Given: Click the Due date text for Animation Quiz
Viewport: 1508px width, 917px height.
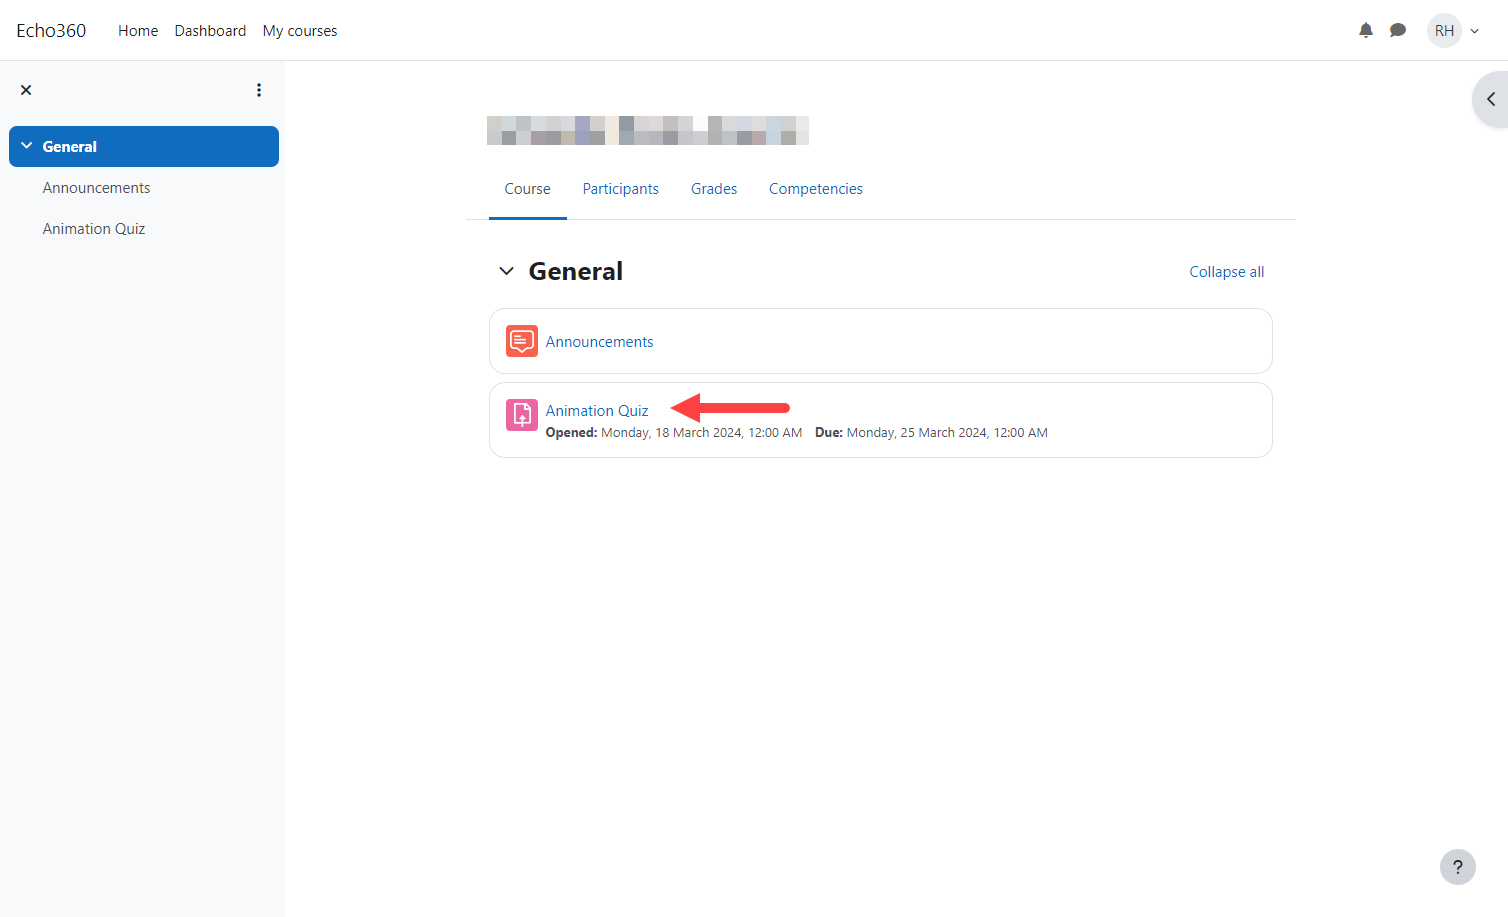Looking at the screenshot, I should [x=931, y=433].
